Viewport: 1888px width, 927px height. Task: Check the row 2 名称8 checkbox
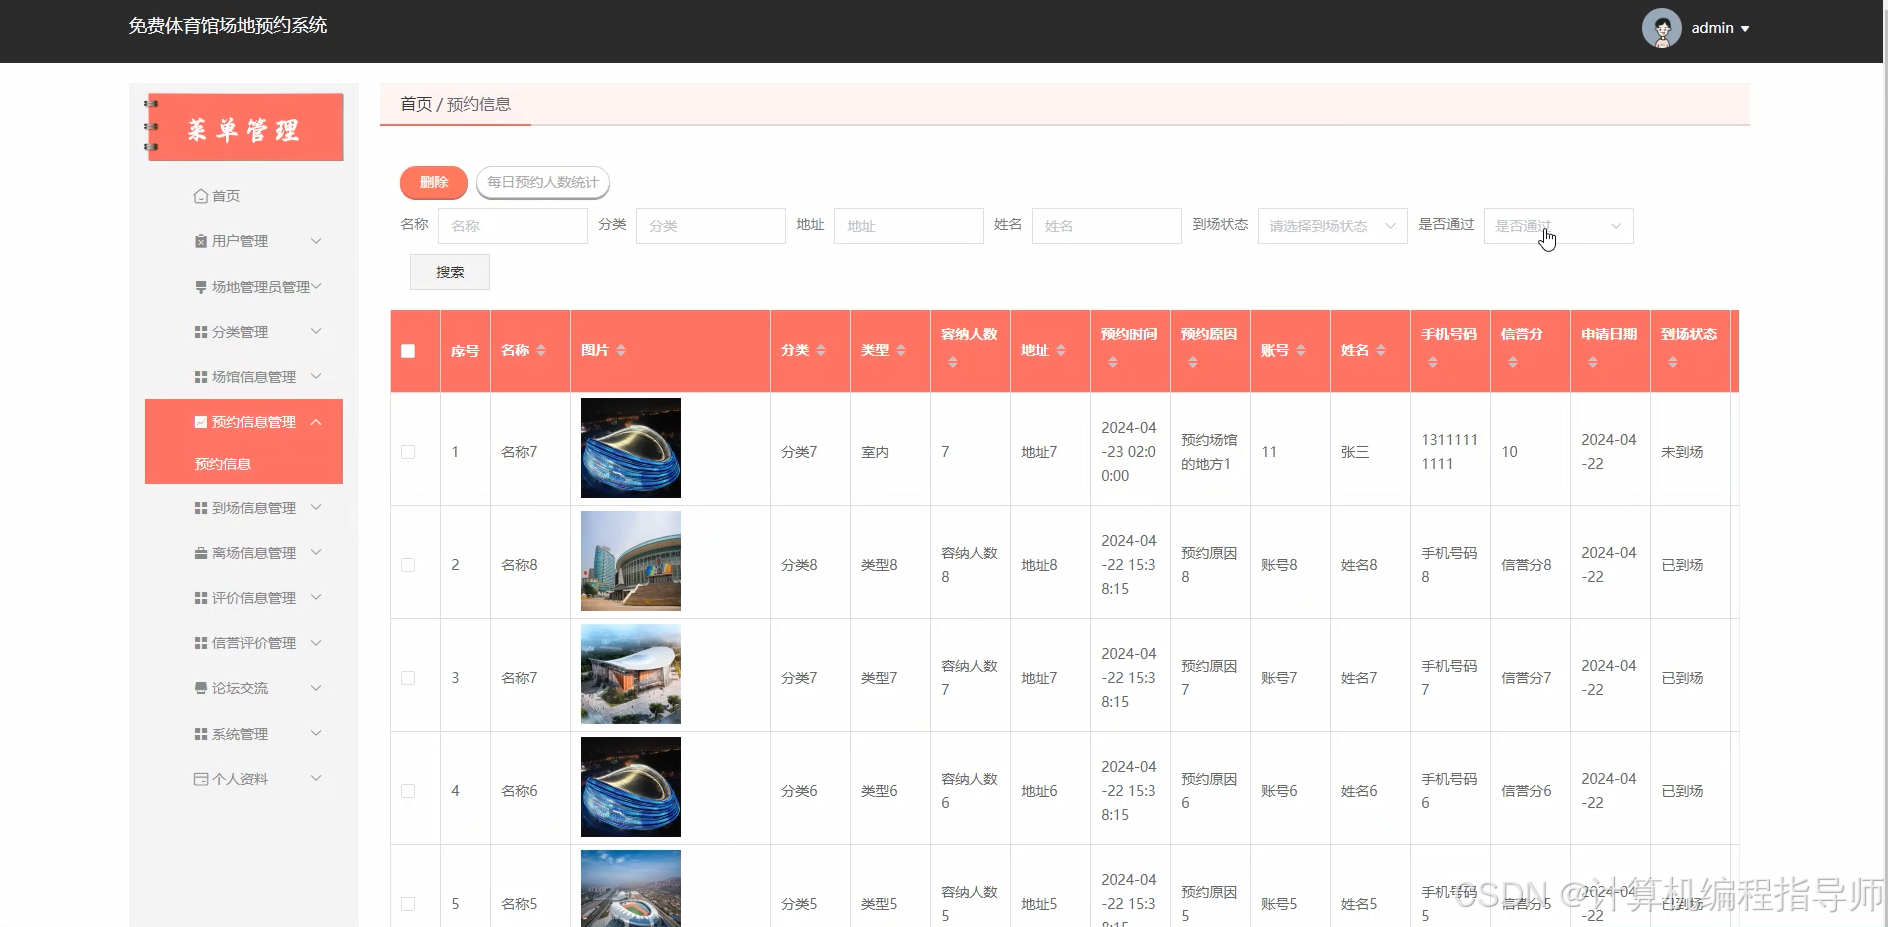click(408, 565)
